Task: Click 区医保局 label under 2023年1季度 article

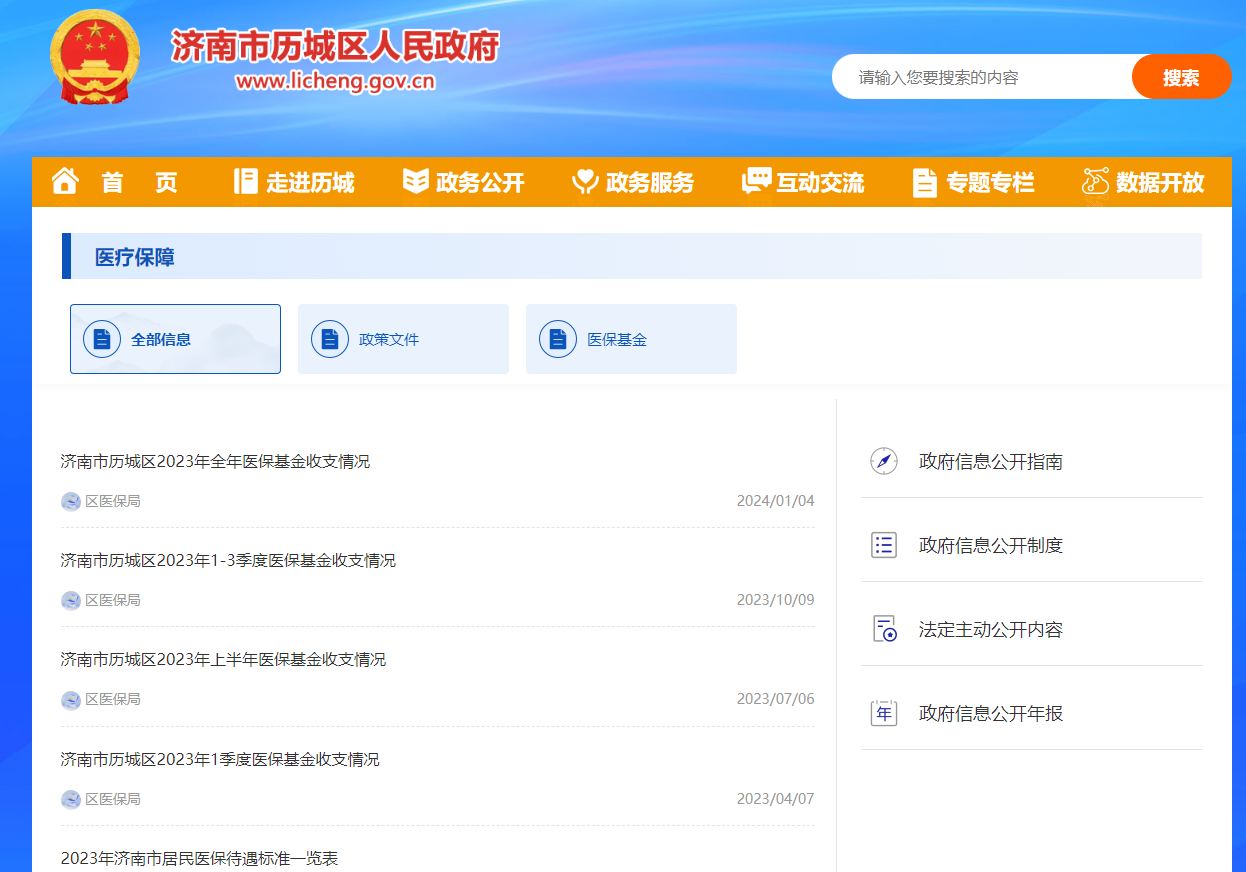Action: (x=113, y=799)
